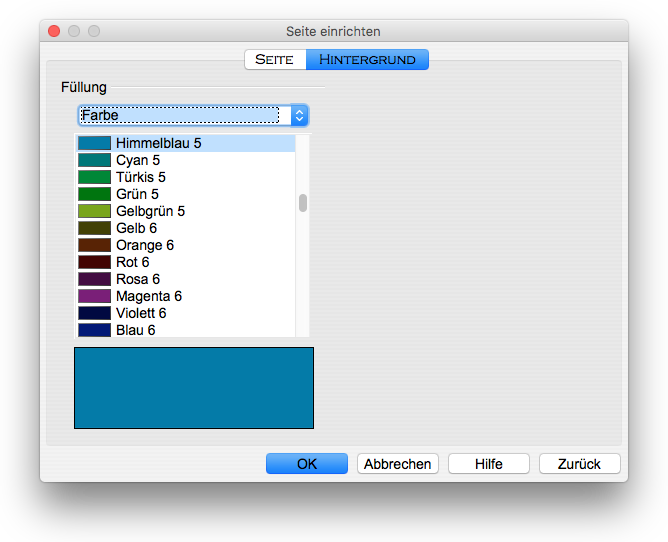This screenshot has height=542, width=668.
Task: Pick the Gelbgrün 5 color swatch
Action: pyautogui.click(x=95, y=211)
